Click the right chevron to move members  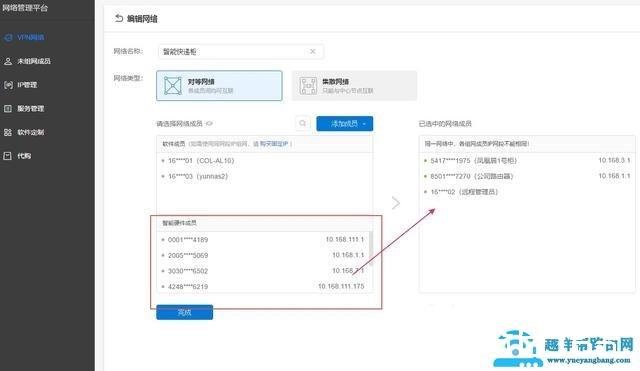(396, 203)
